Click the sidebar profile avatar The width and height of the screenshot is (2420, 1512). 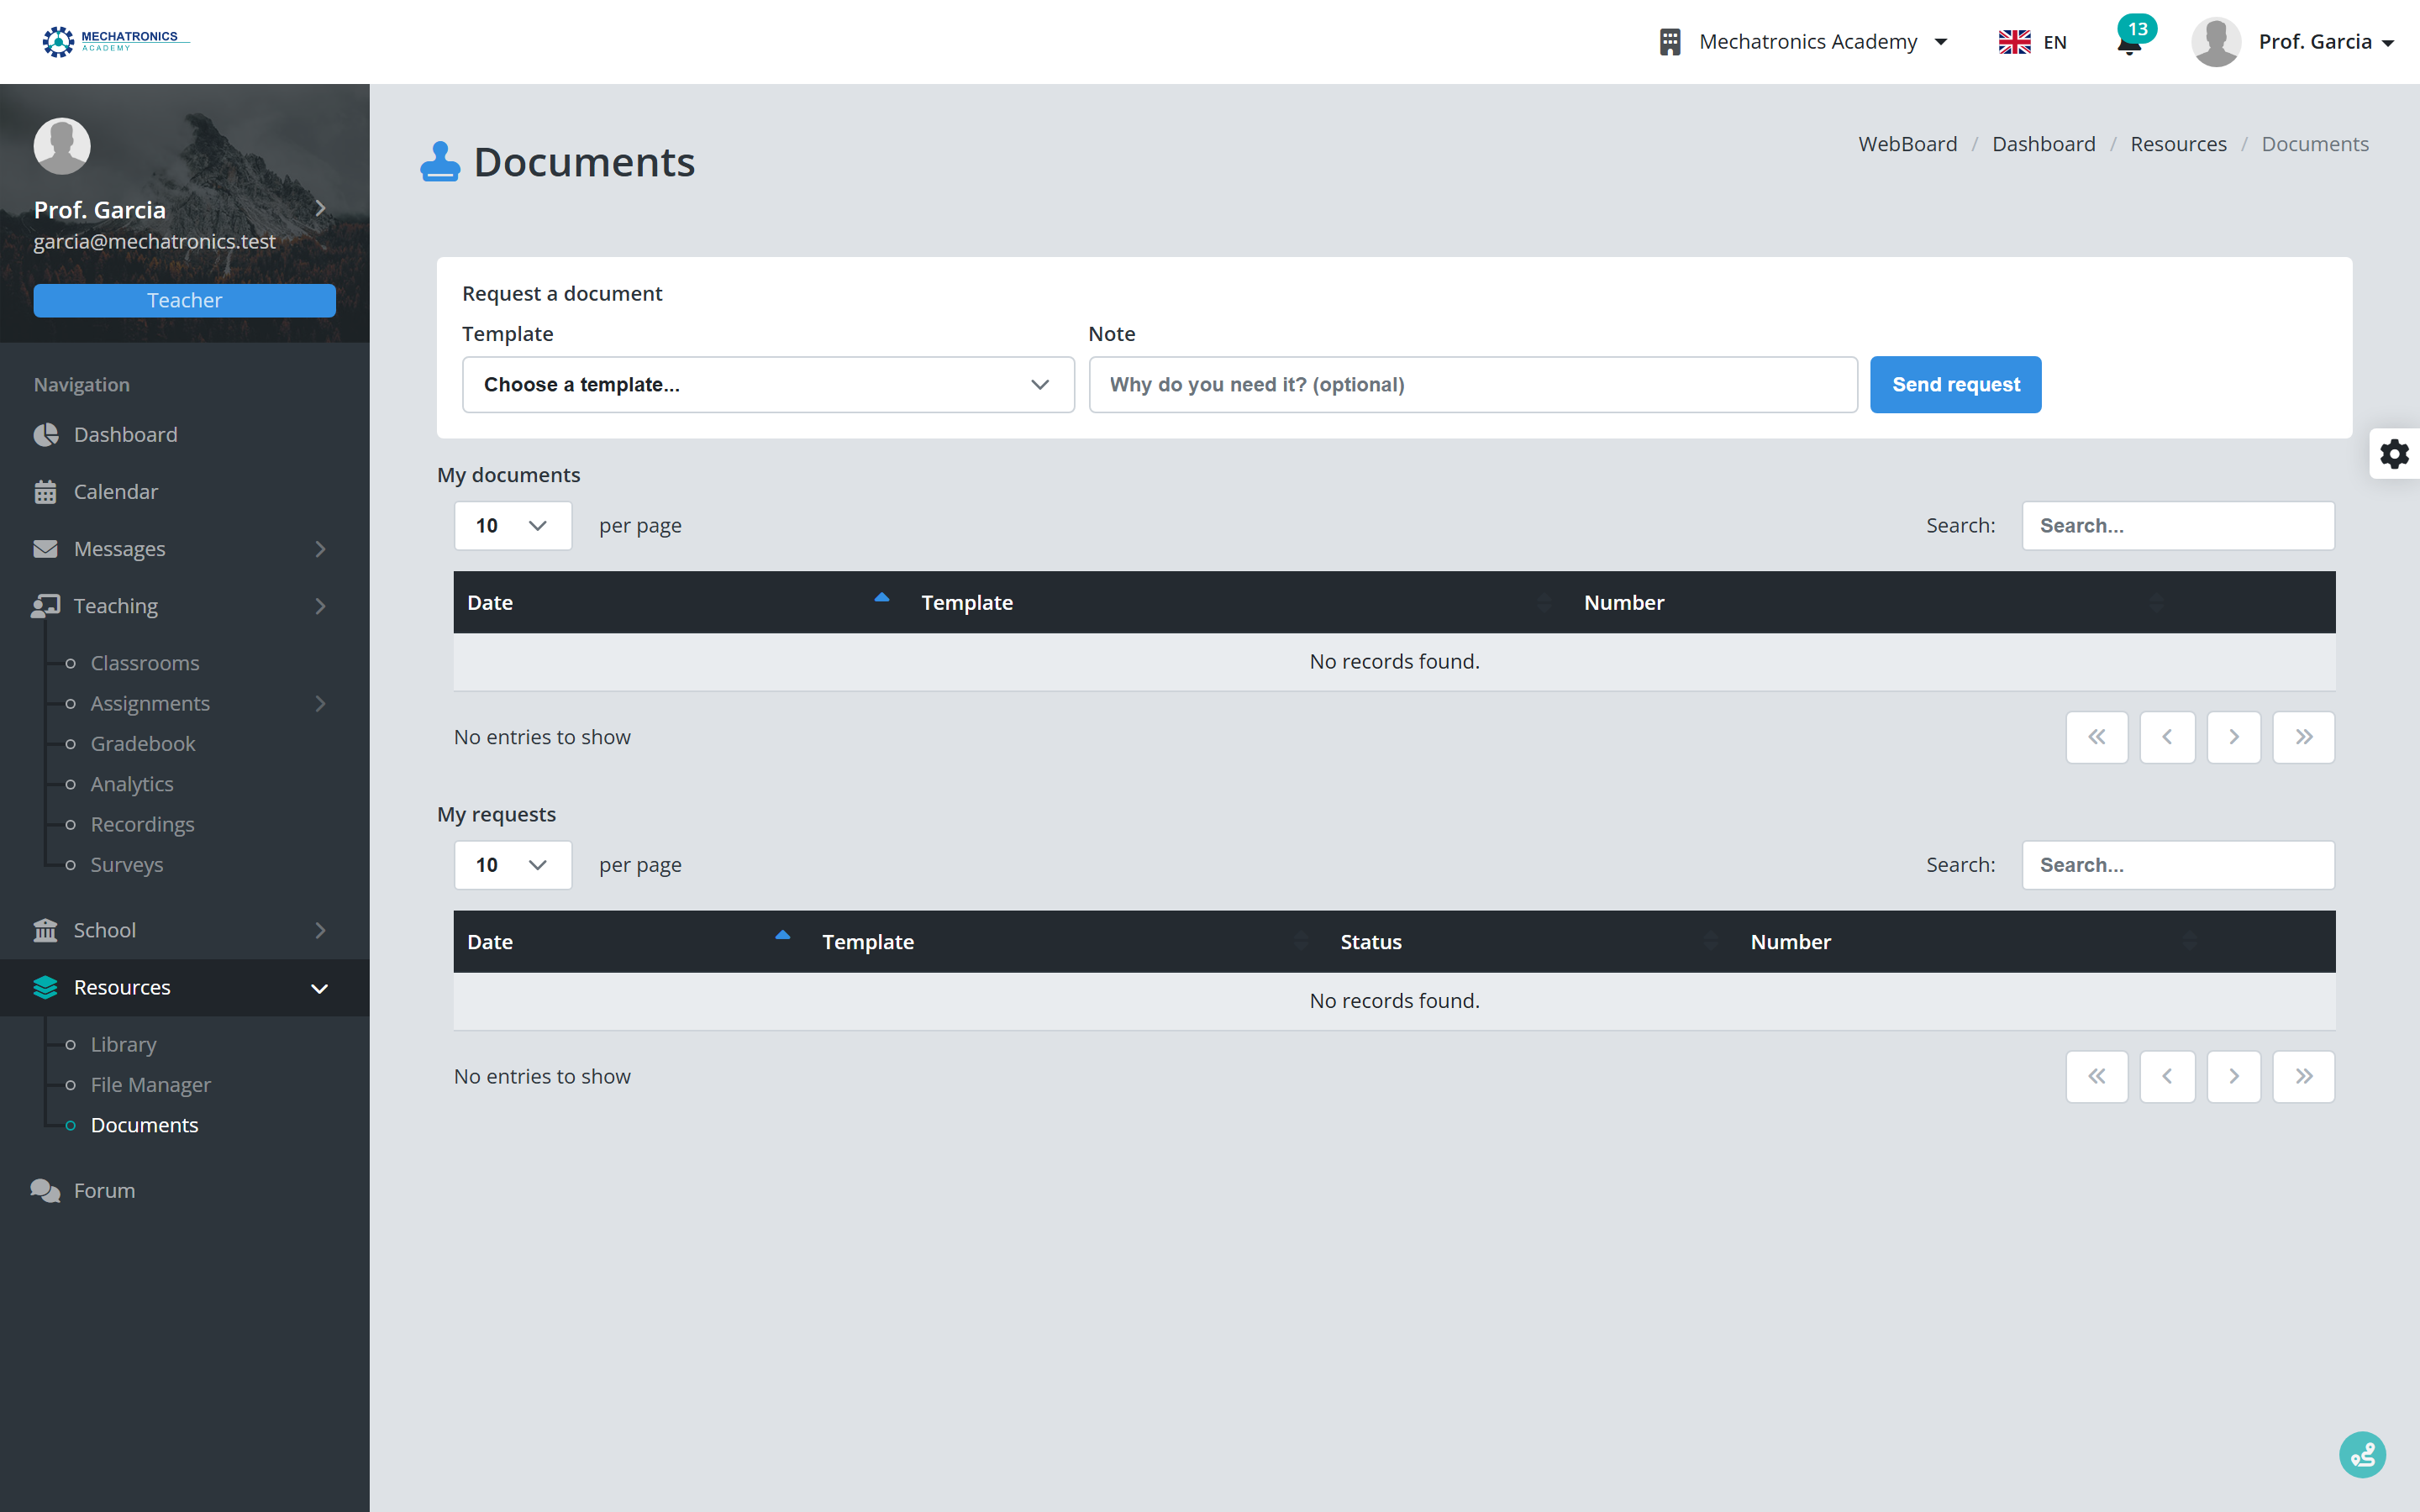[62, 146]
